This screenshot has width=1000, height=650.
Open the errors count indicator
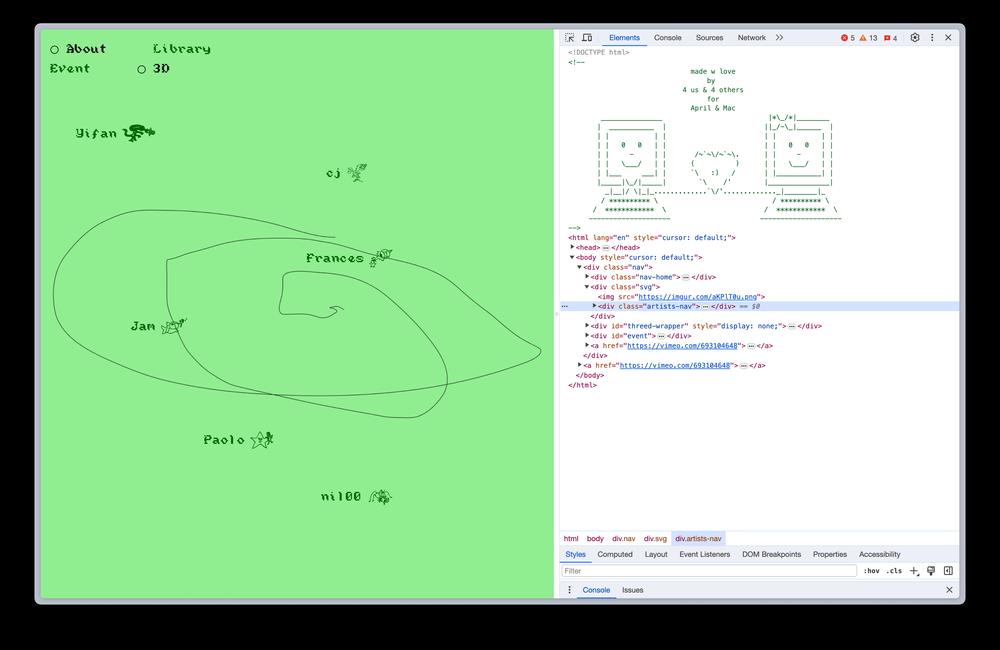848,38
